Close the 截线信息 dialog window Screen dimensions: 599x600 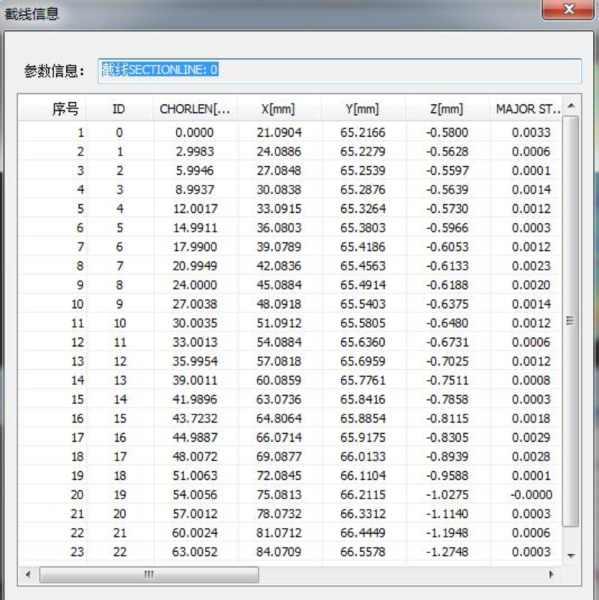(x=568, y=9)
